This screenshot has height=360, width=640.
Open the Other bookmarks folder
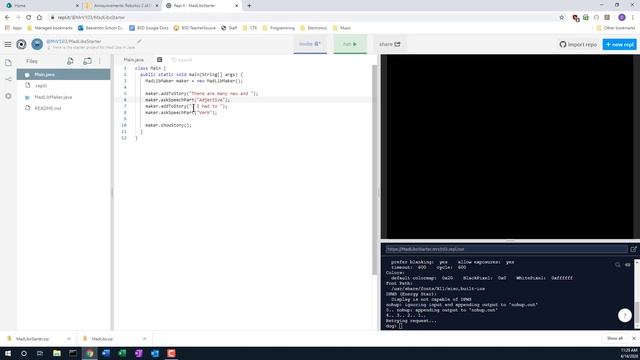[616, 28]
